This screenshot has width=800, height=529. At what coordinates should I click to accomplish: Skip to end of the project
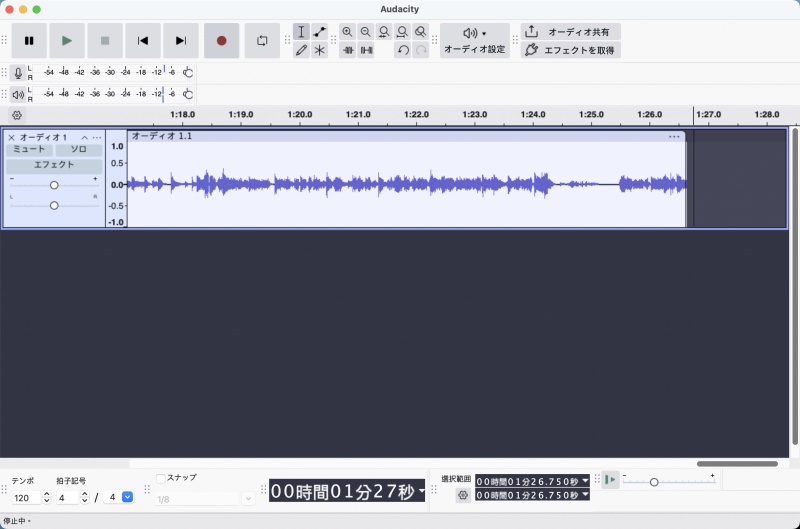[181, 41]
